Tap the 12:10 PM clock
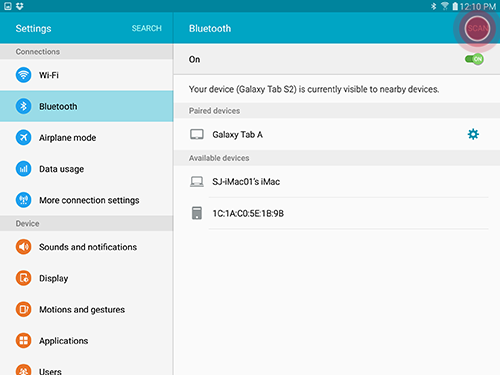Image resolution: width=500 pixels, height=375 pixels. [478, 6]
